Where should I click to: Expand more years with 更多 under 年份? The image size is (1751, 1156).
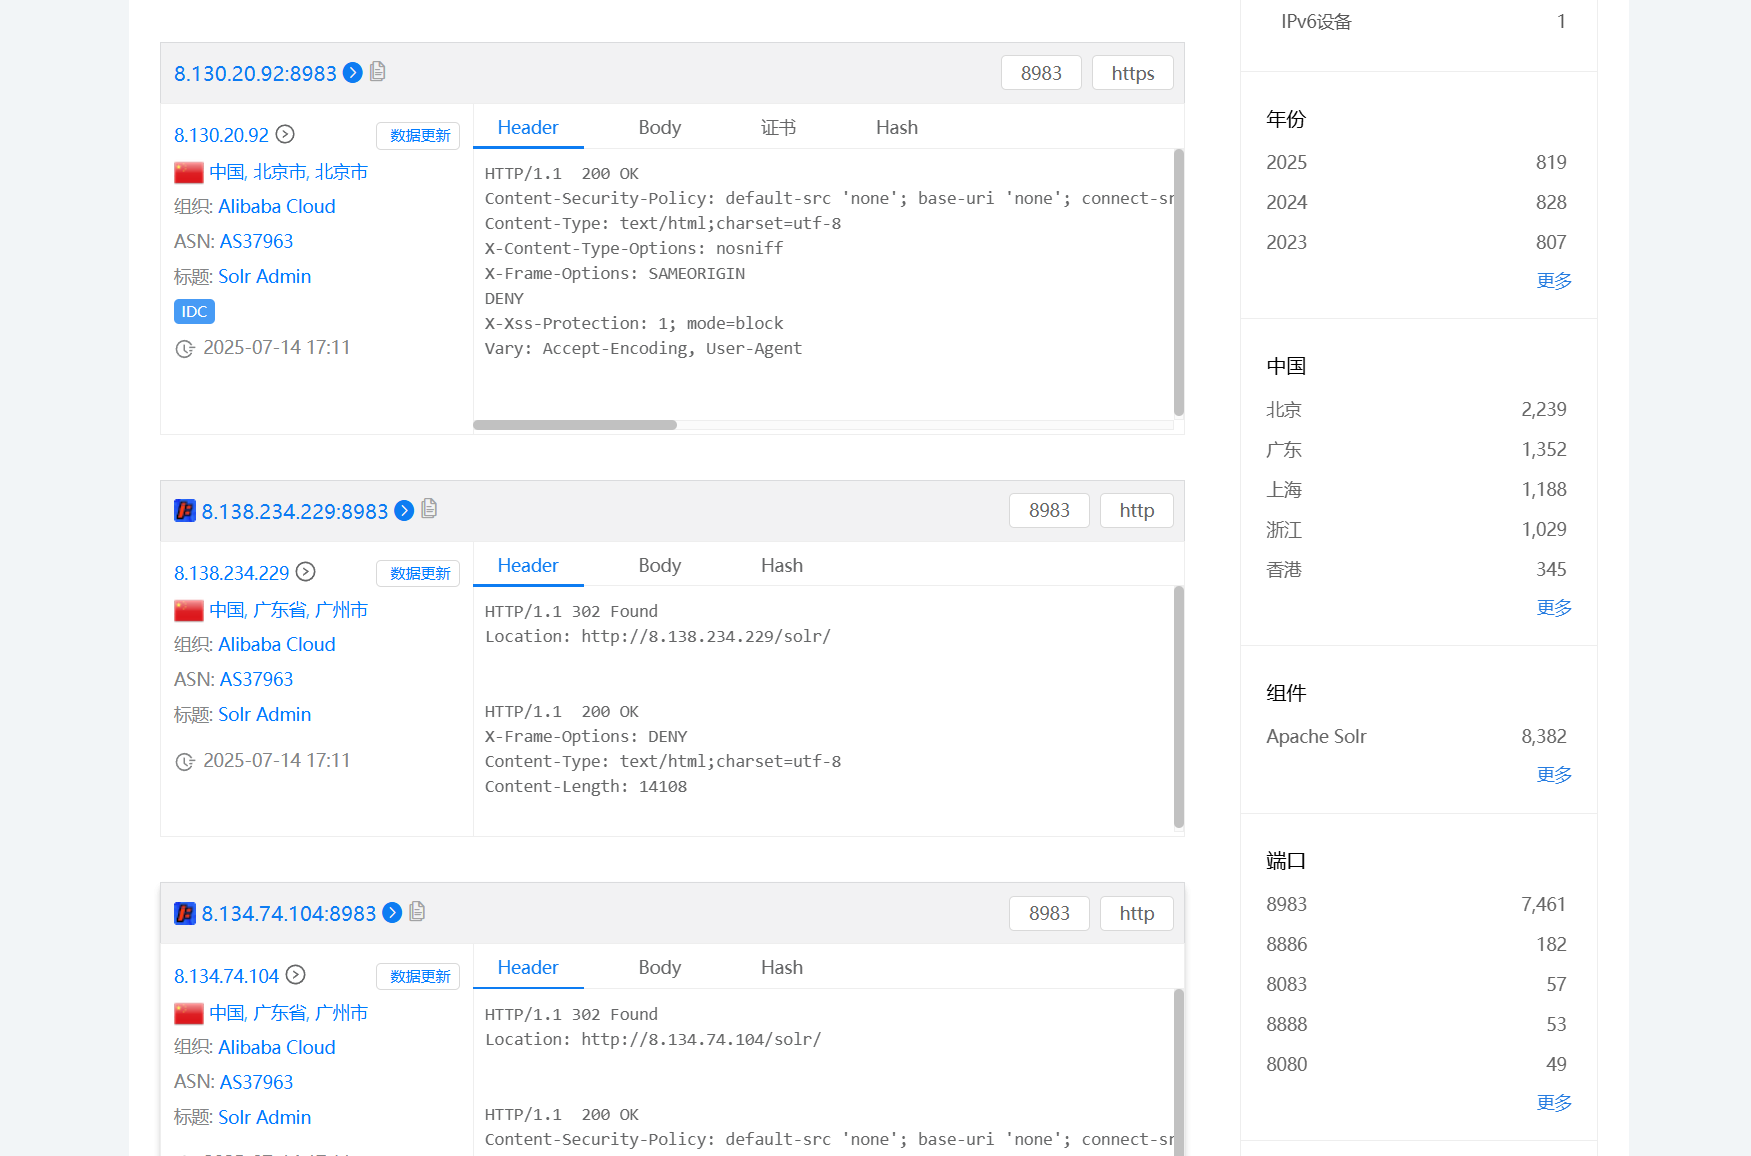click(x=1554, y=281)
